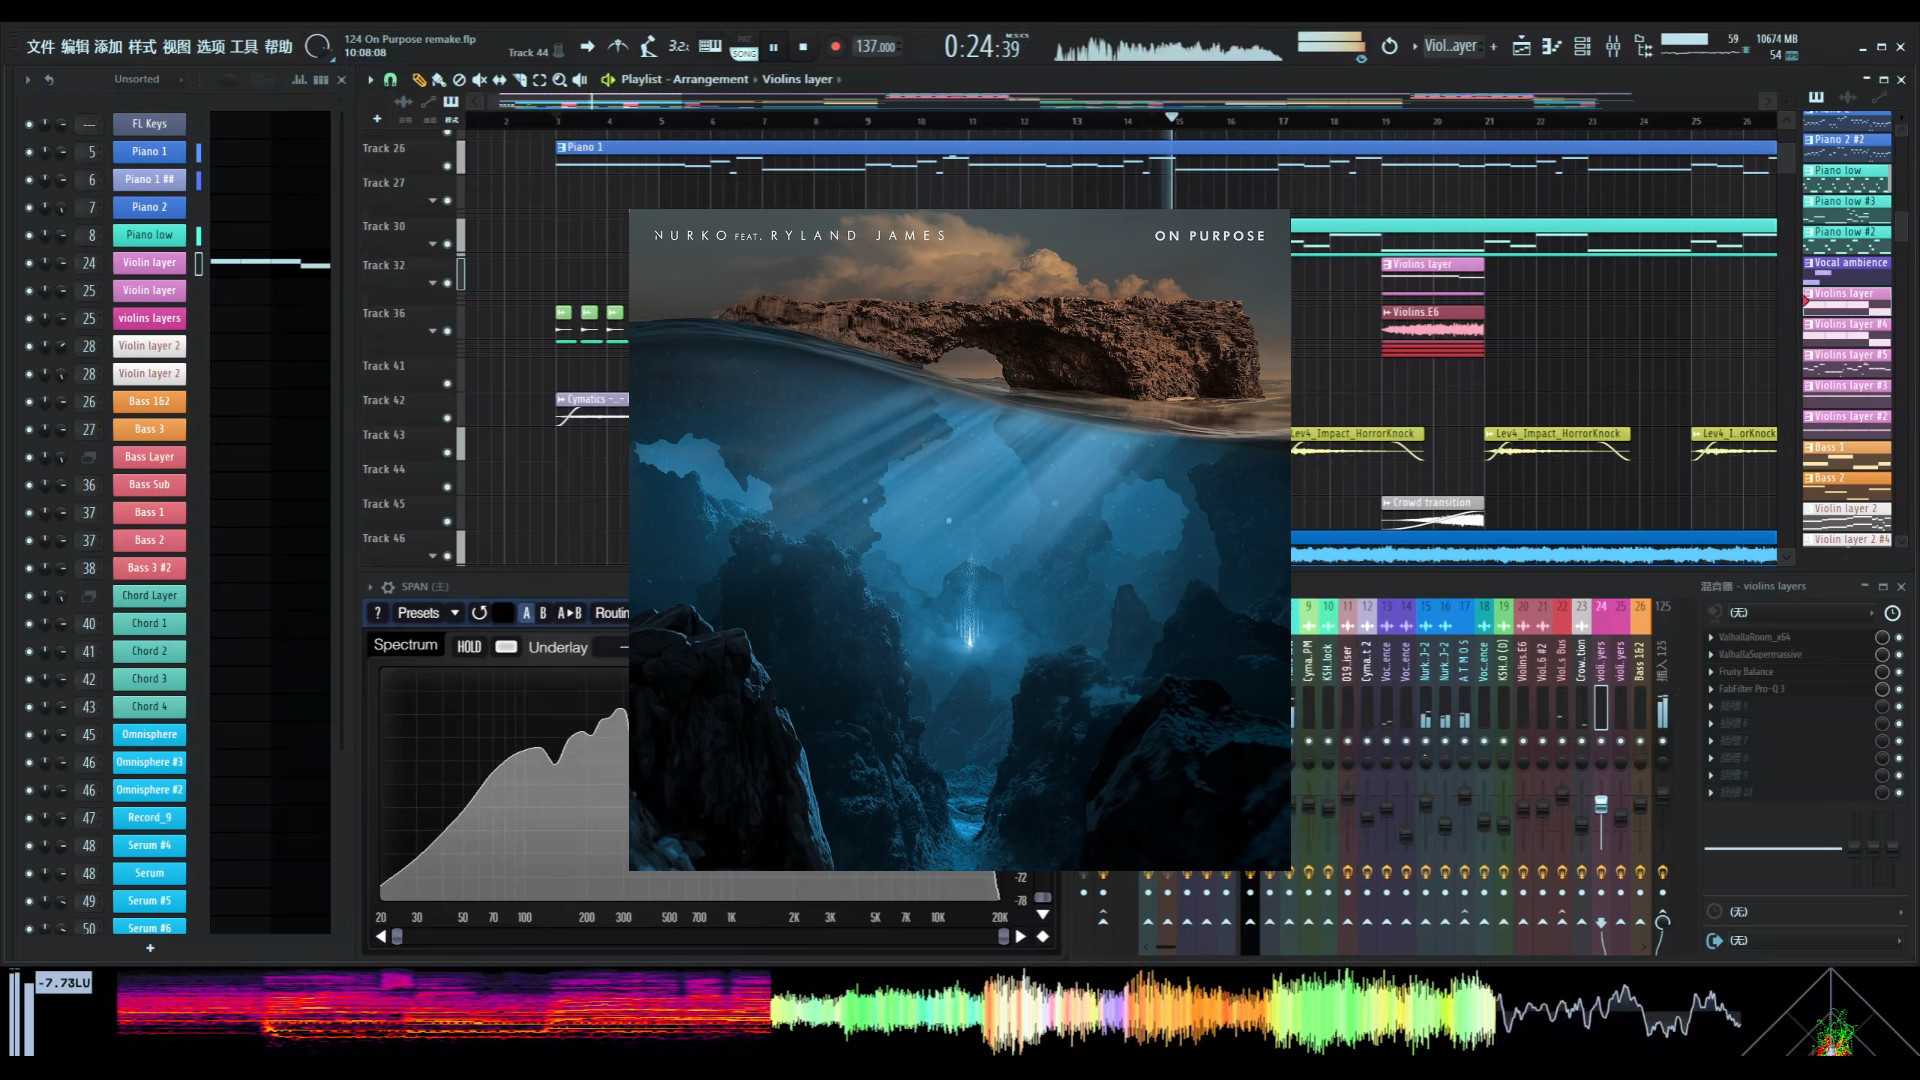Click the Piano low channel button
1920x1080 pixels.
coord(149,235)
